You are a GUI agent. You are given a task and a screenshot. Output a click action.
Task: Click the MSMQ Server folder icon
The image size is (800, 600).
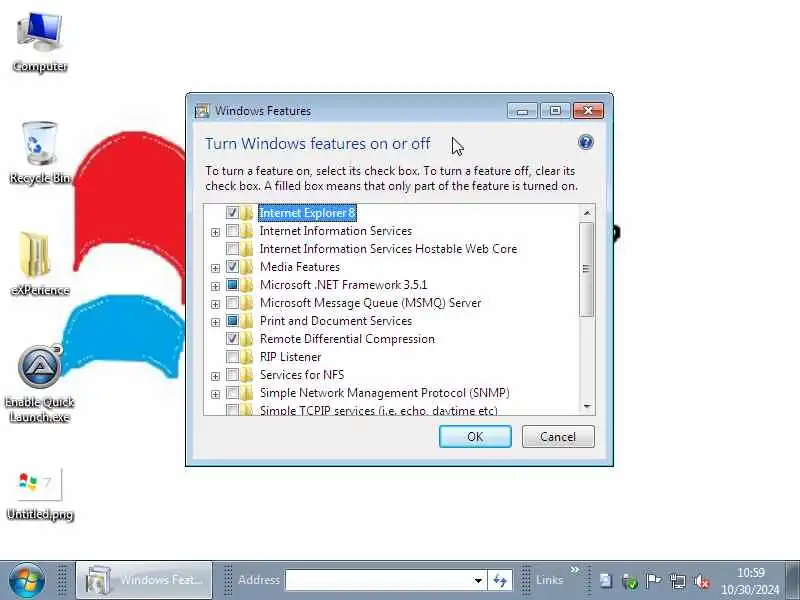coord(247,303)
